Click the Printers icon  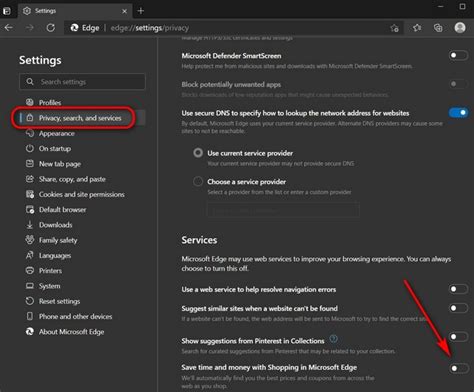pyautogui.click(x=30, y=270)
